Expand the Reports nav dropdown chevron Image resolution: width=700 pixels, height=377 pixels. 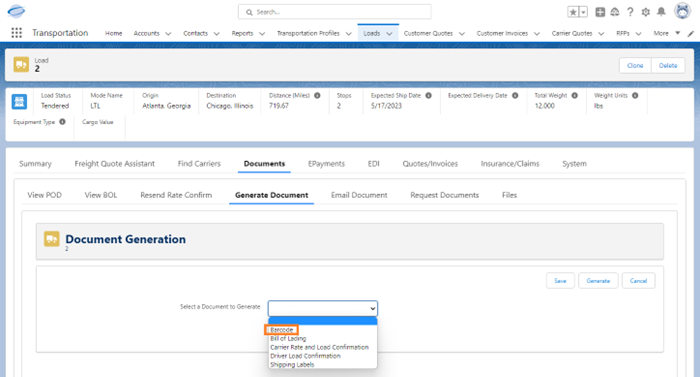262,34
